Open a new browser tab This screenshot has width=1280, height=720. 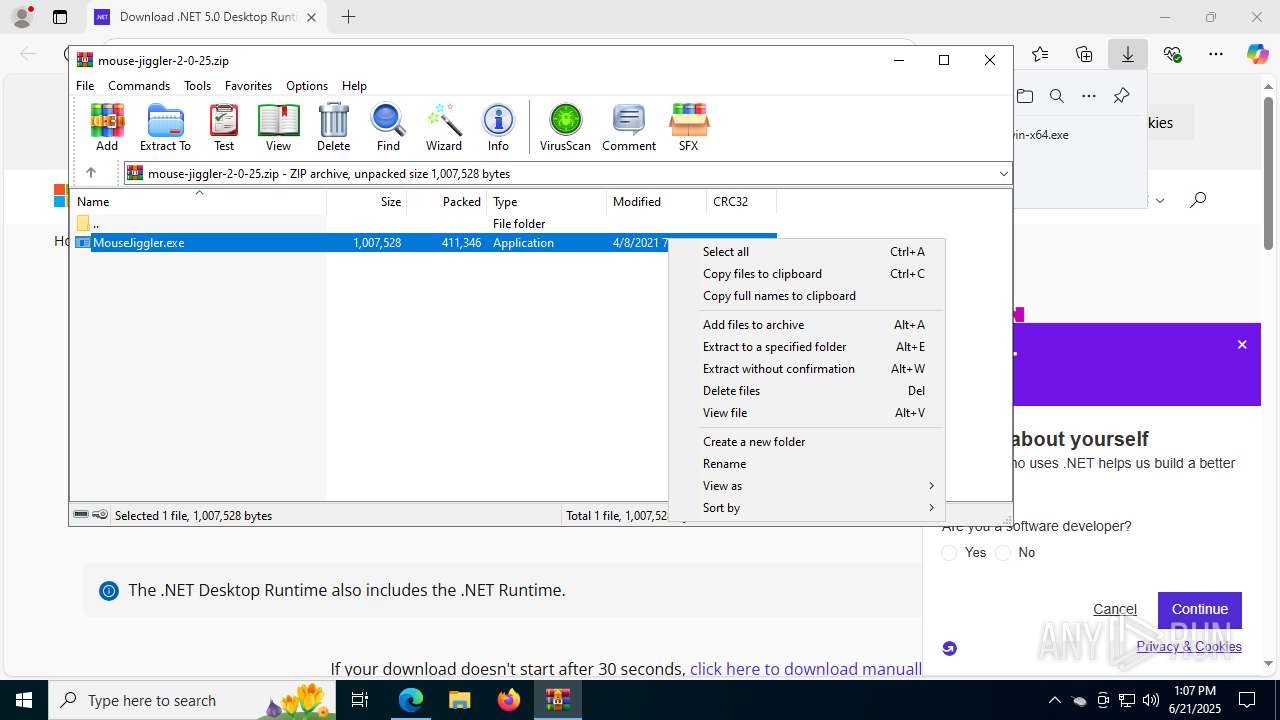coord(348,17)
